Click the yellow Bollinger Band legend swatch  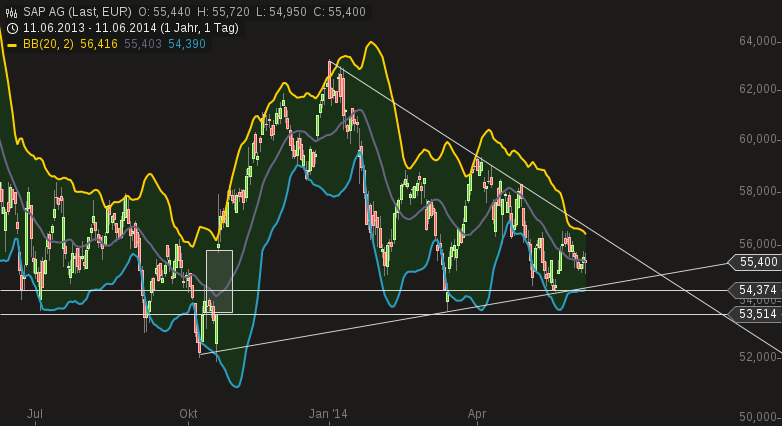click(x=12, y=45)
